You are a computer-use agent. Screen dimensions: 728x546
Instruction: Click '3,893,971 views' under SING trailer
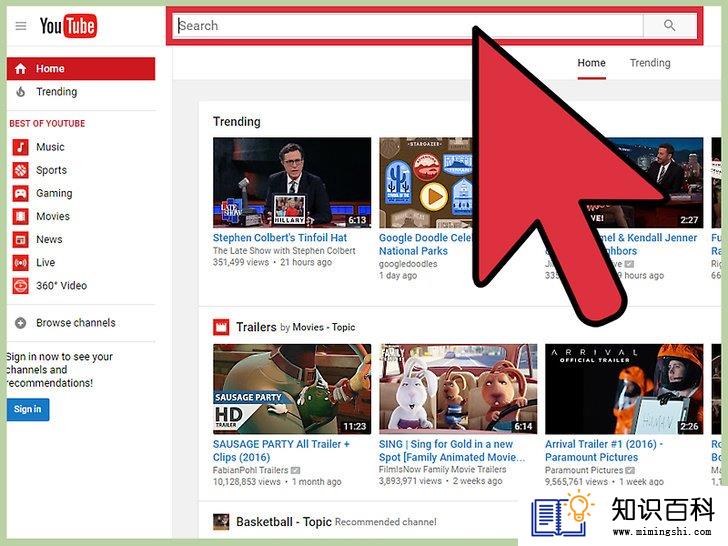click(410, 481)
